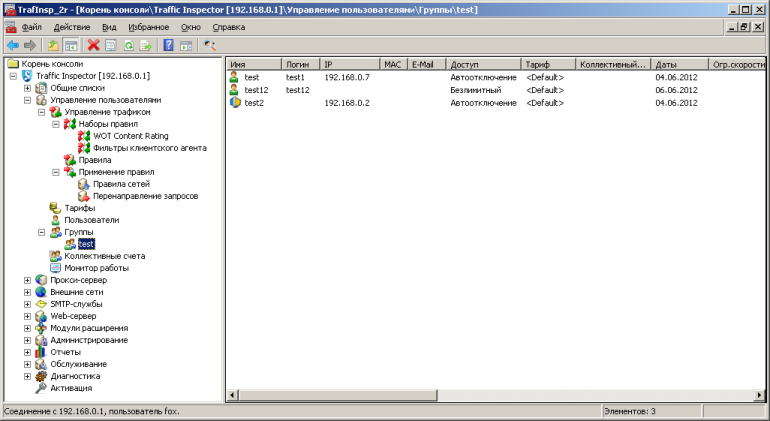
Task: Expand the Общие списки node
Action: 28,88
